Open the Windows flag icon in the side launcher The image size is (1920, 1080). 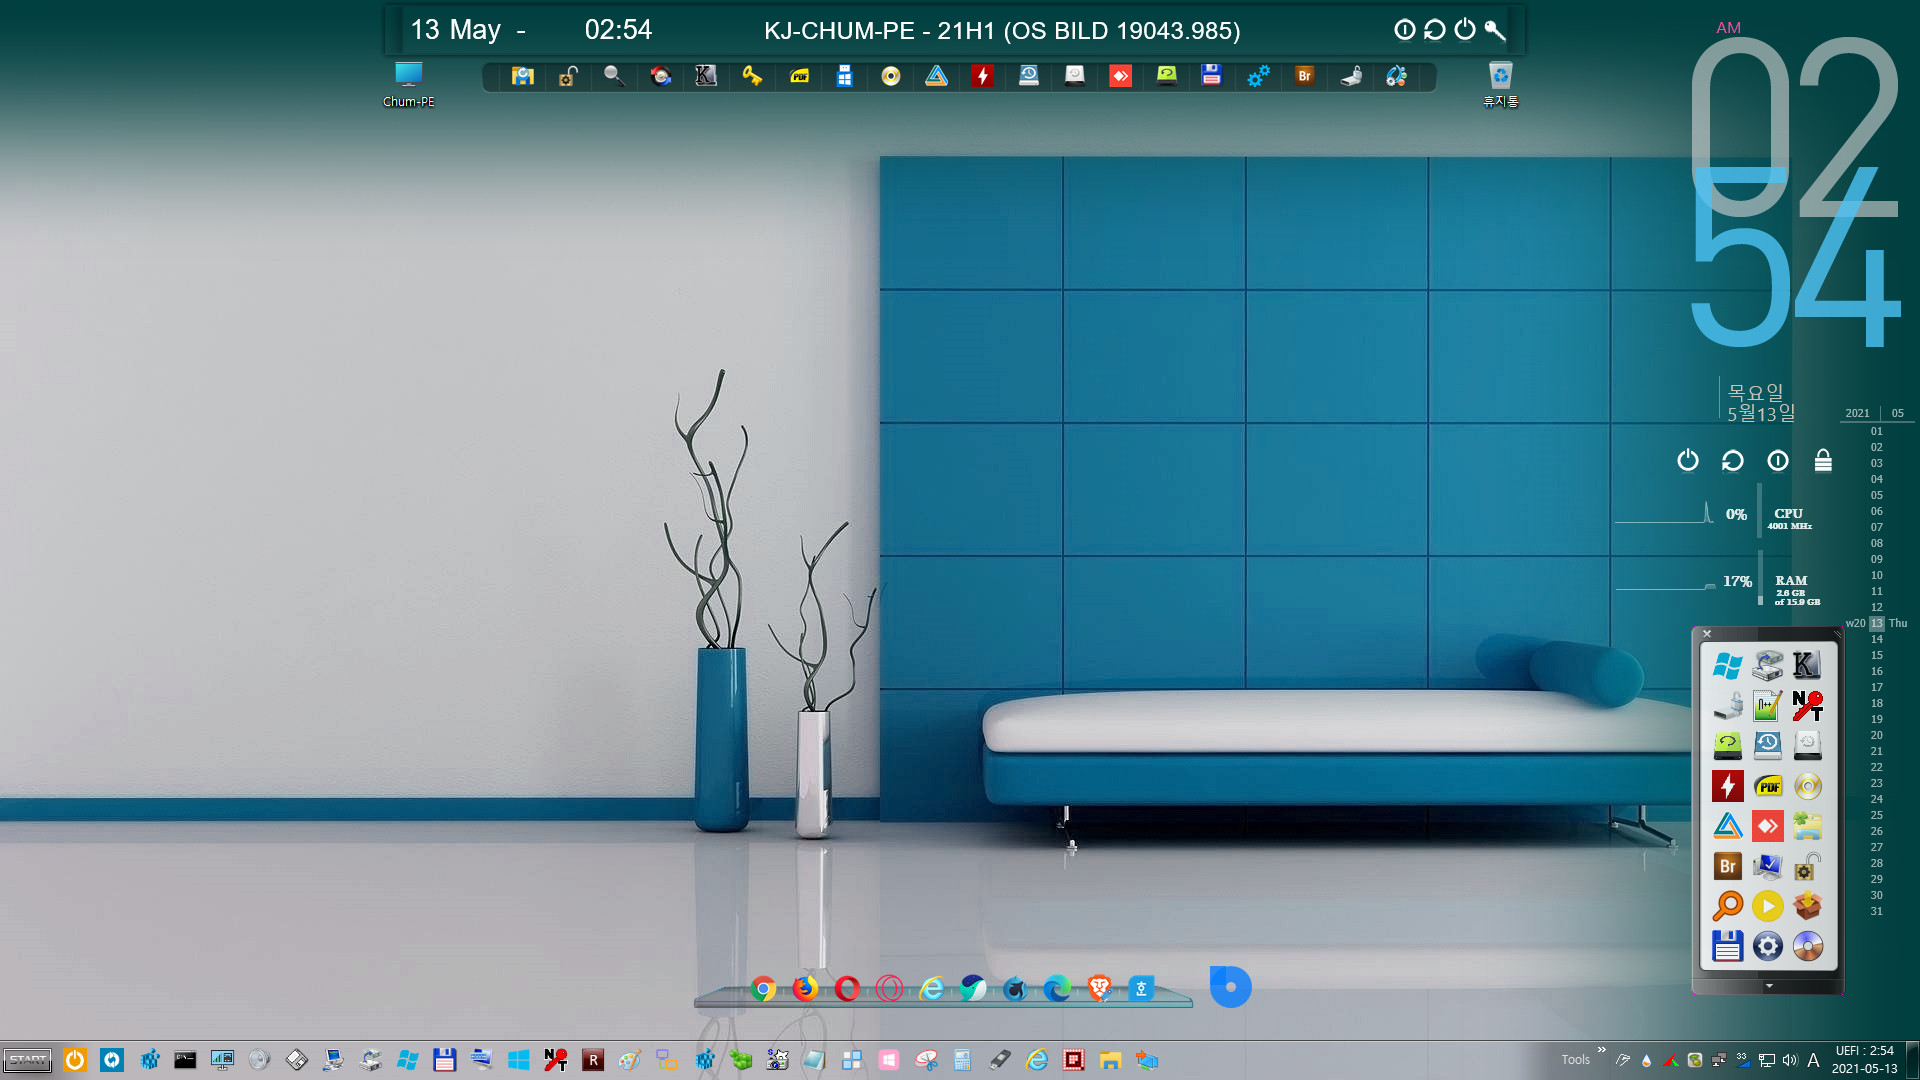point(1727,666)
